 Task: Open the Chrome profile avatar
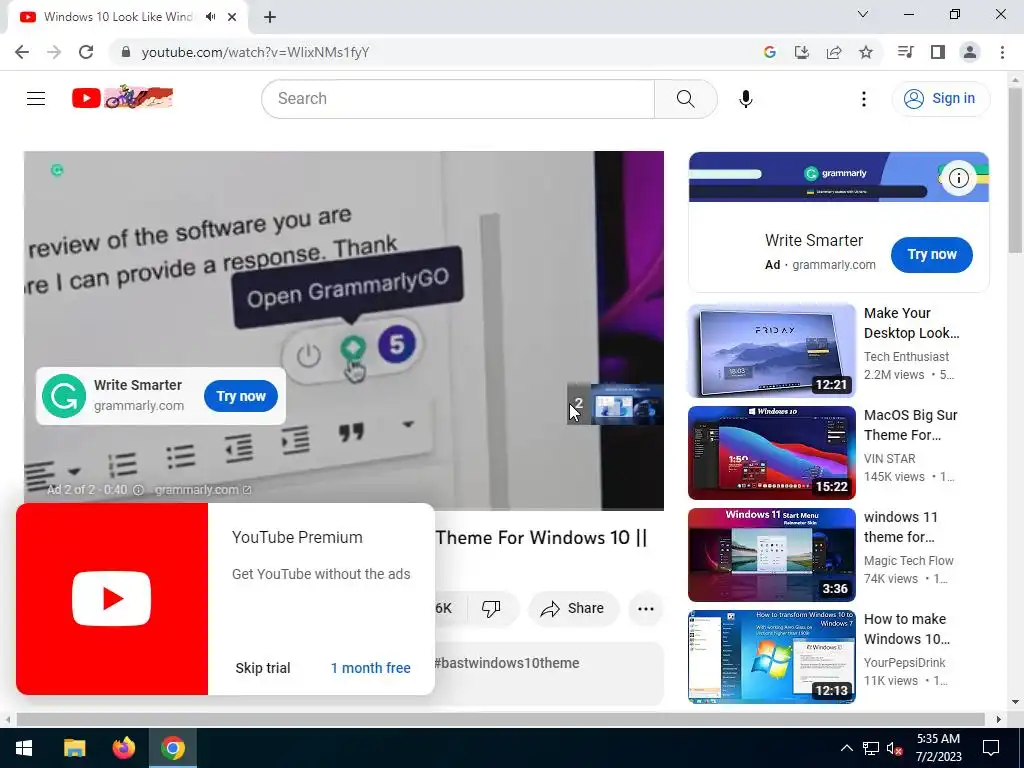(x=970, y=52)
